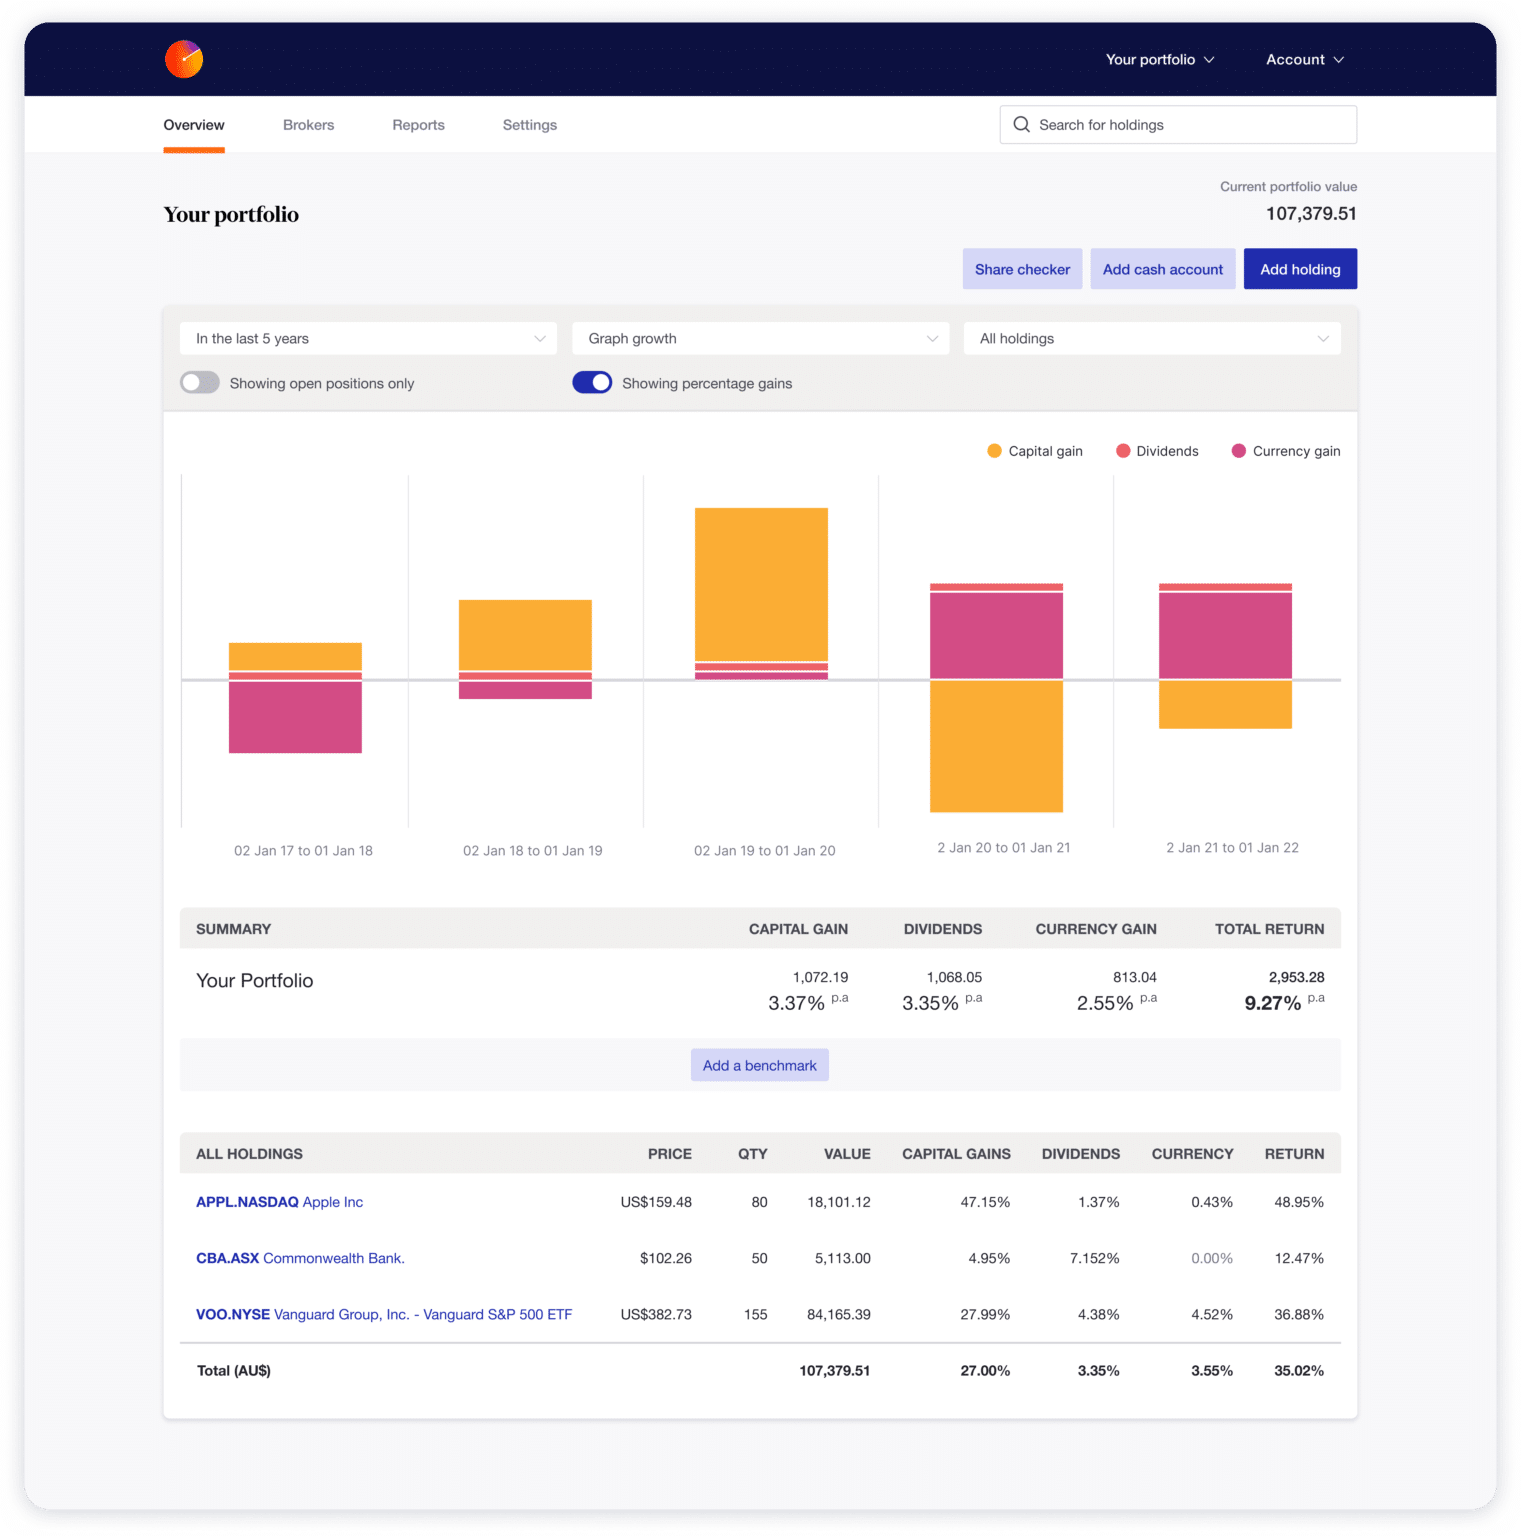This screenshot has width=1521, height=1536.
Task: Open the Add cash account page
Action: [1162, 268]
